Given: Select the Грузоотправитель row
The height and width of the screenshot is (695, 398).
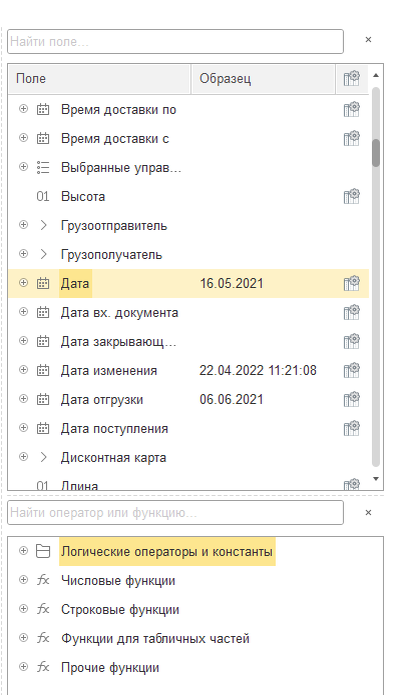Looking at the screenshot, I should pos(189,225).
